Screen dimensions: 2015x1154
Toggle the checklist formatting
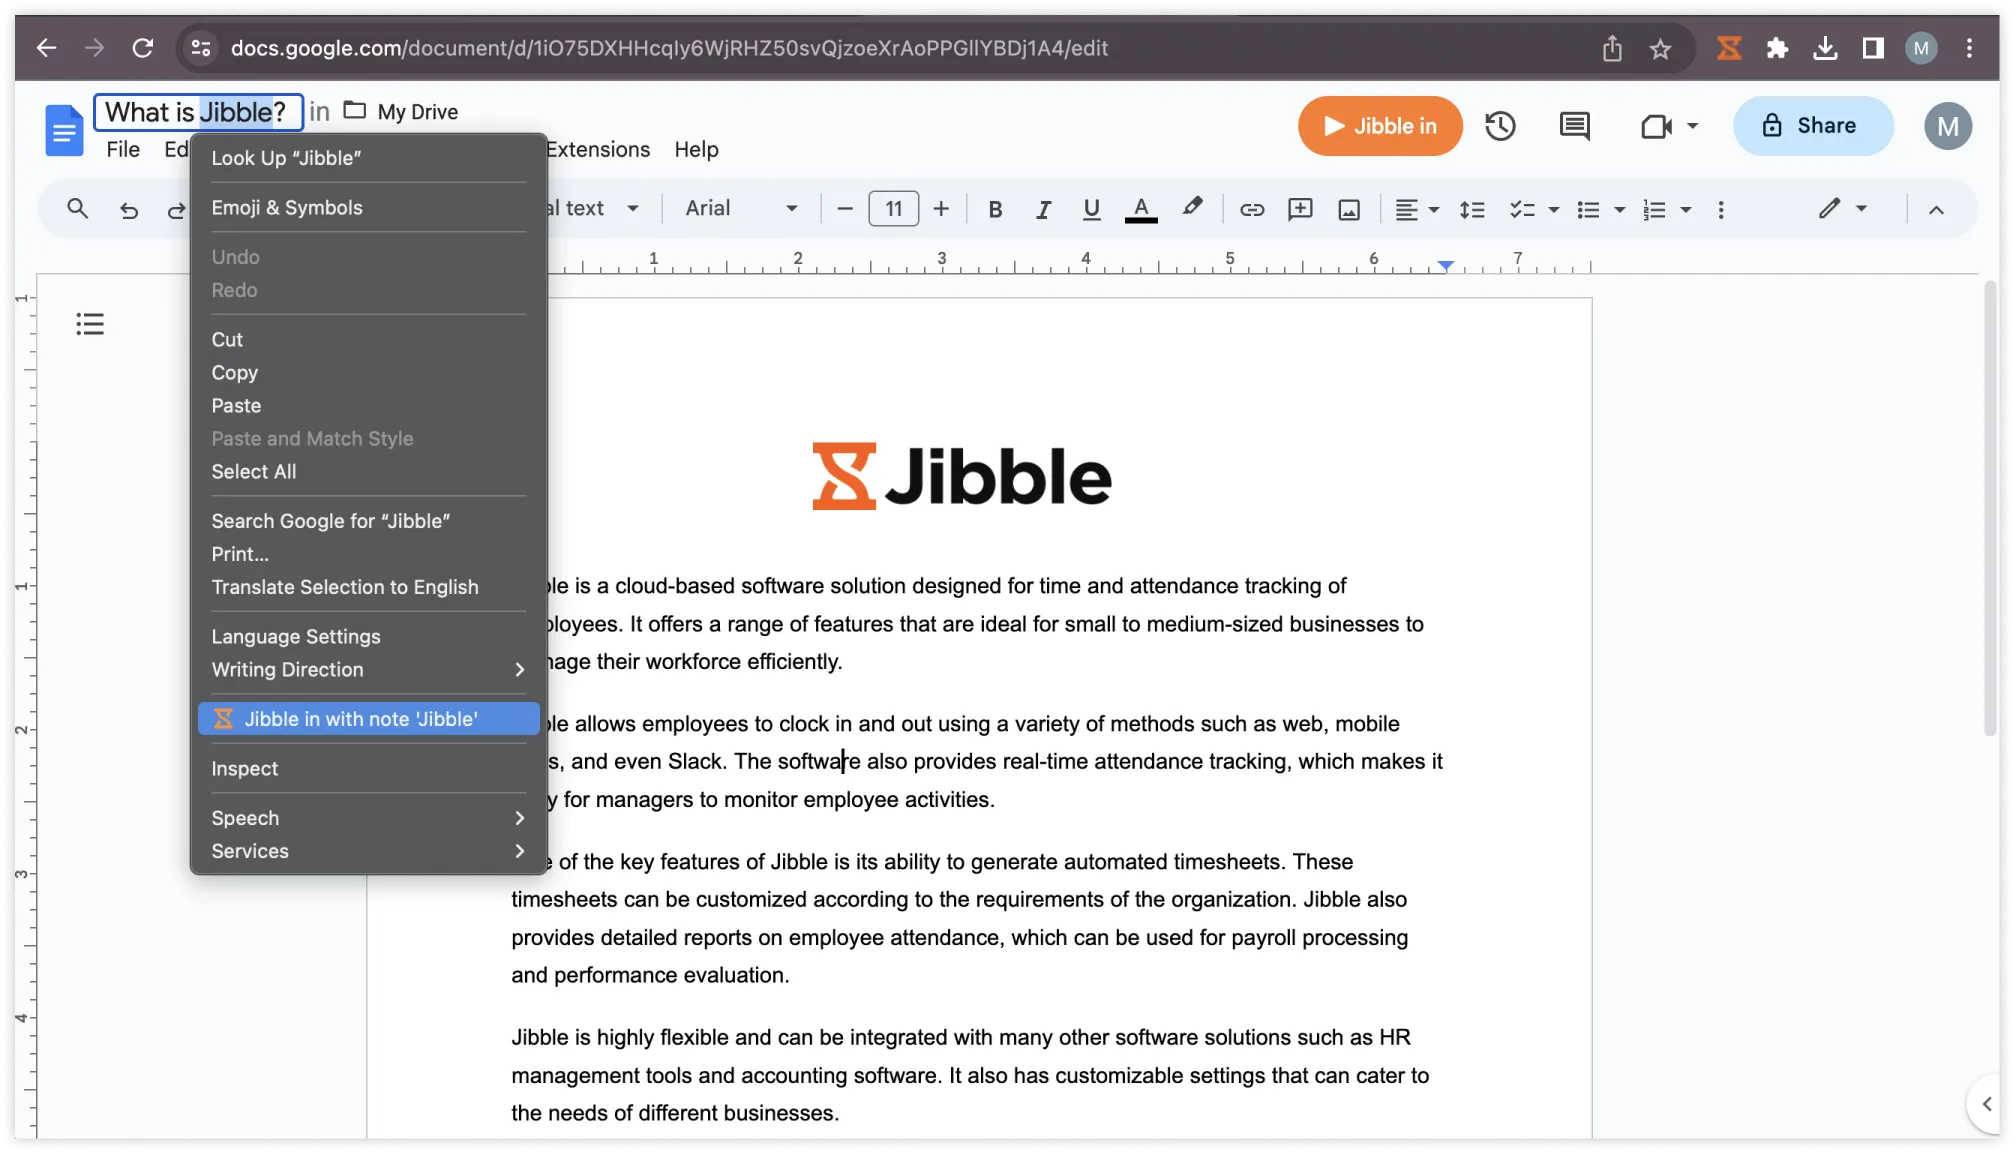(1524, 209)
